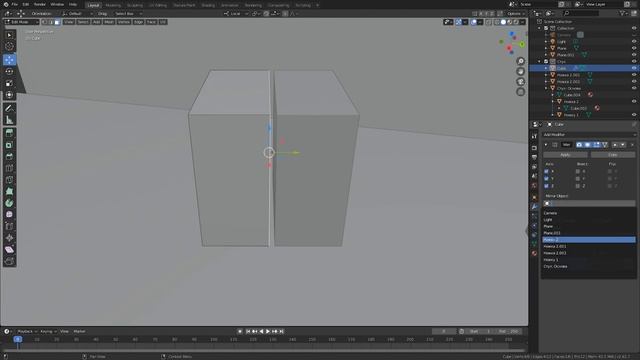This screenshot has width=640, height=360.
Task: Toggle Mirror Axis Z checkbox
Action: (x=547, y=186)
